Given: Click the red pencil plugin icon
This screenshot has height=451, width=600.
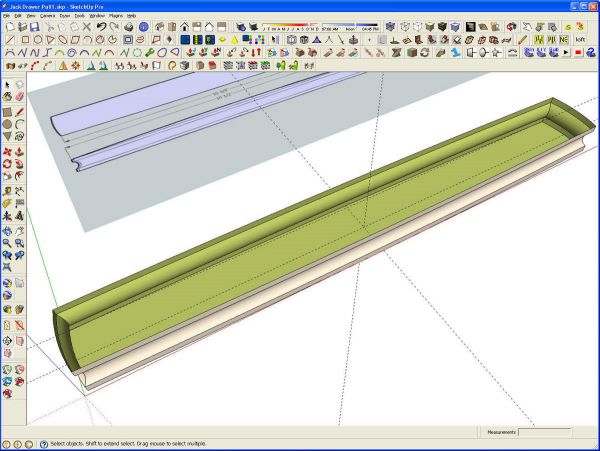Looking at the screenshot, I should pos(523,39).
